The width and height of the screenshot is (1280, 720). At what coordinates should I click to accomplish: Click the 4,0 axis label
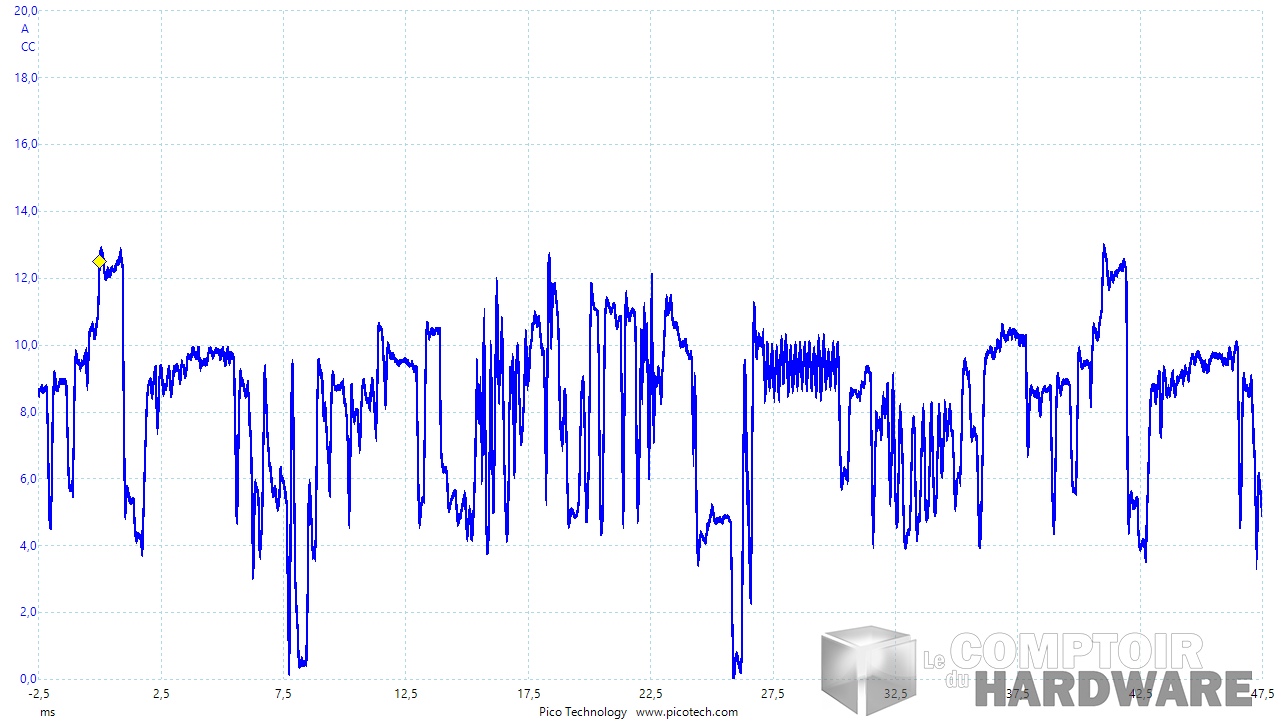pos(29,546)
